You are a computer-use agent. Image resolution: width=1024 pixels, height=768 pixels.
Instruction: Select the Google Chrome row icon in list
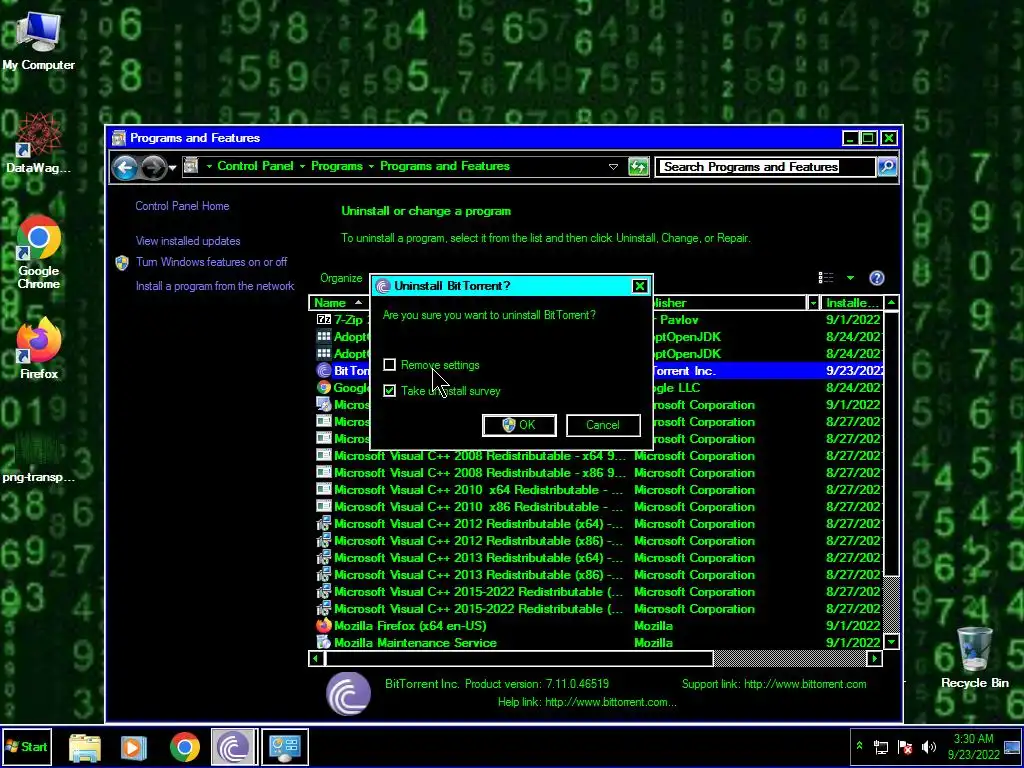pos(324,387)
